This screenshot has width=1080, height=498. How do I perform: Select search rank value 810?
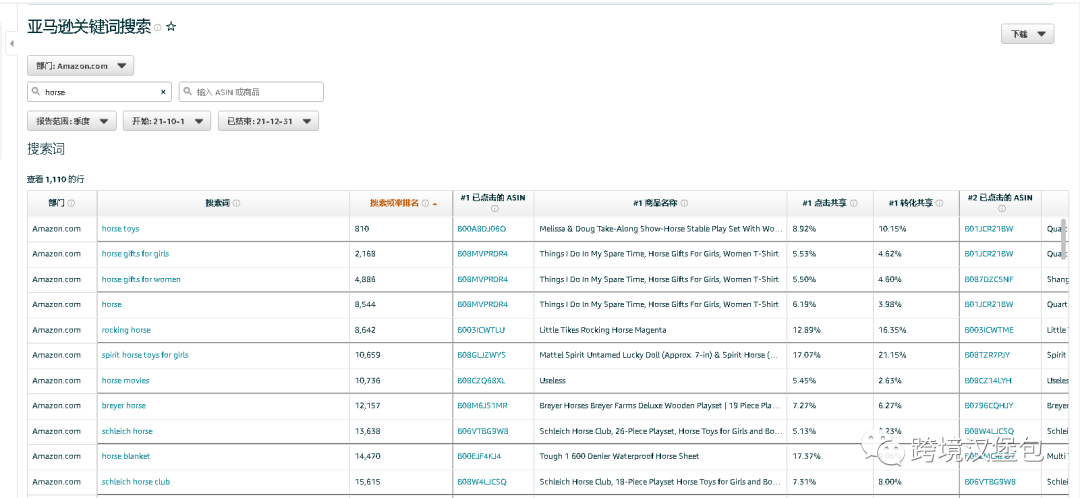362,229
